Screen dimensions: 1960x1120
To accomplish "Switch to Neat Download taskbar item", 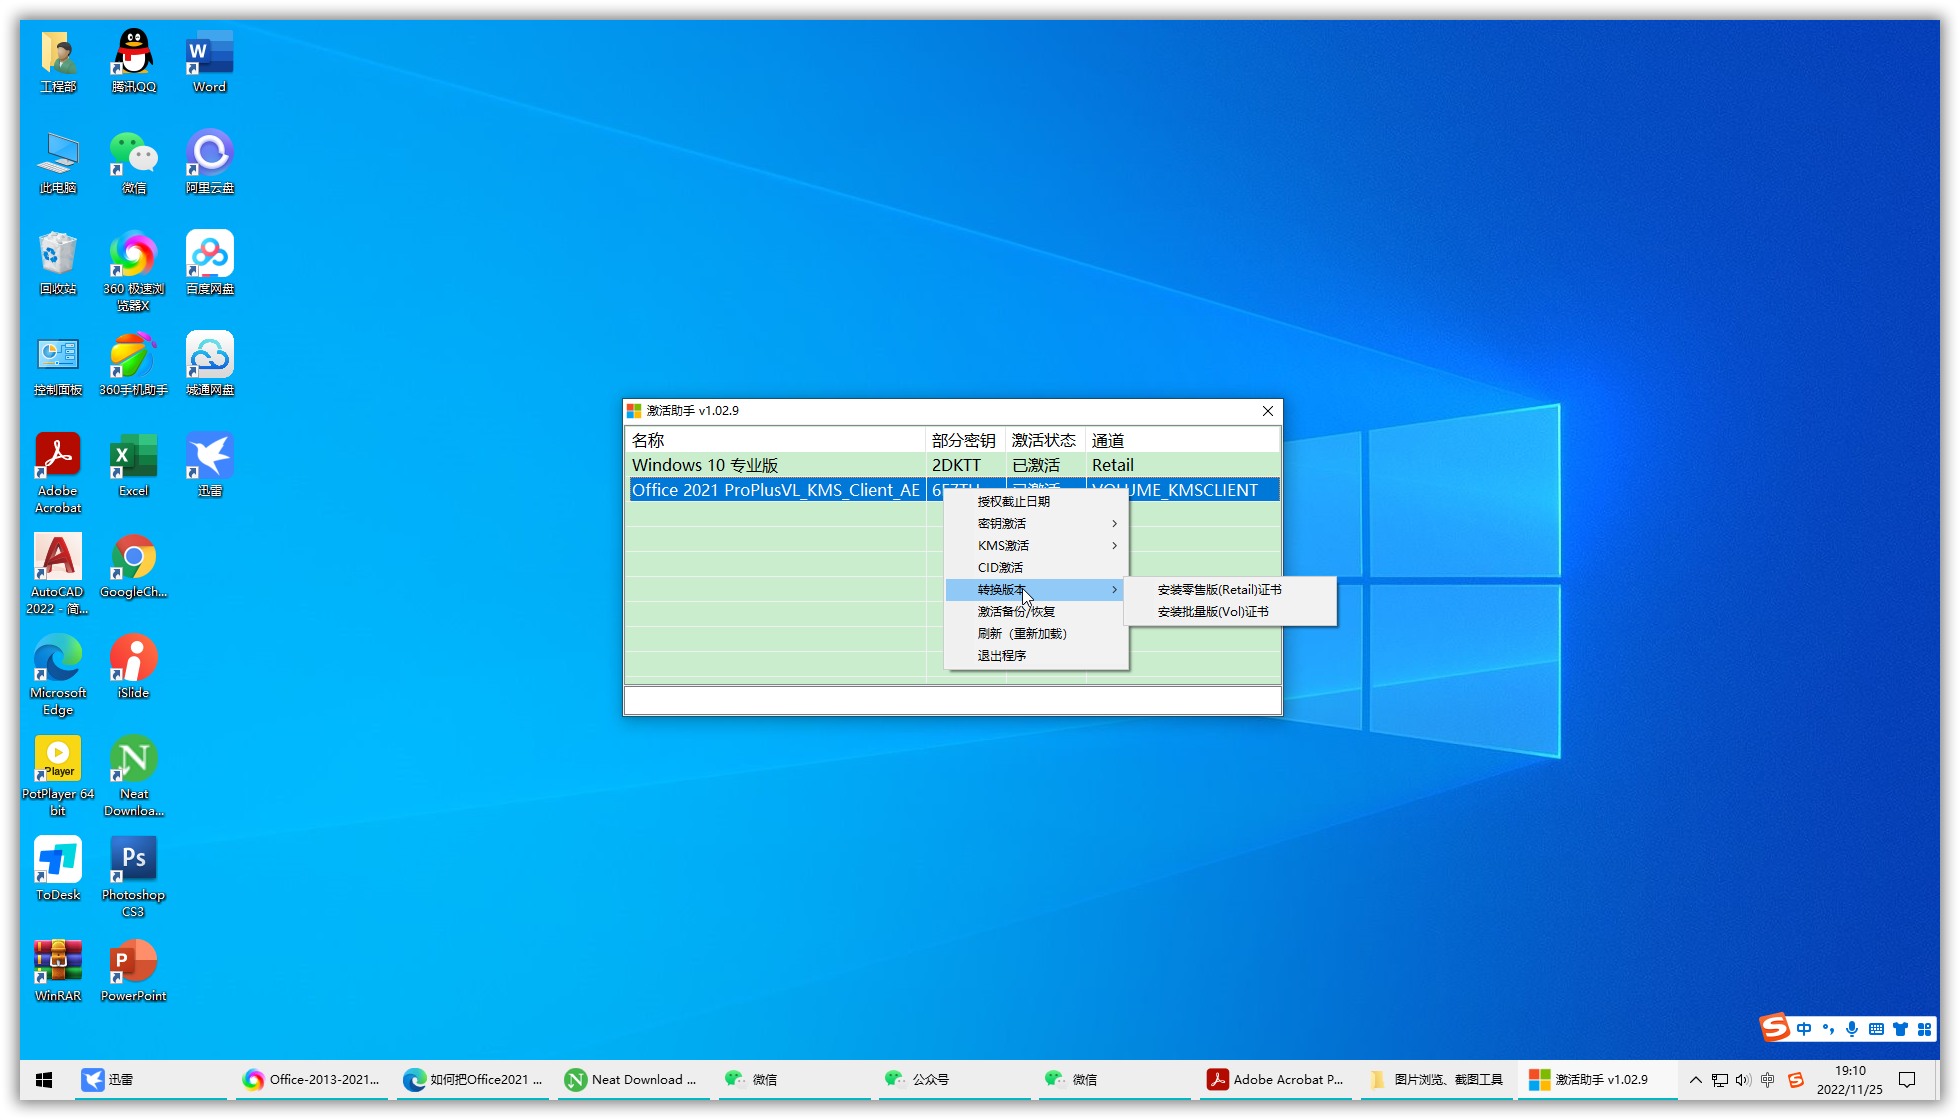I will [x=632, y=1079].
